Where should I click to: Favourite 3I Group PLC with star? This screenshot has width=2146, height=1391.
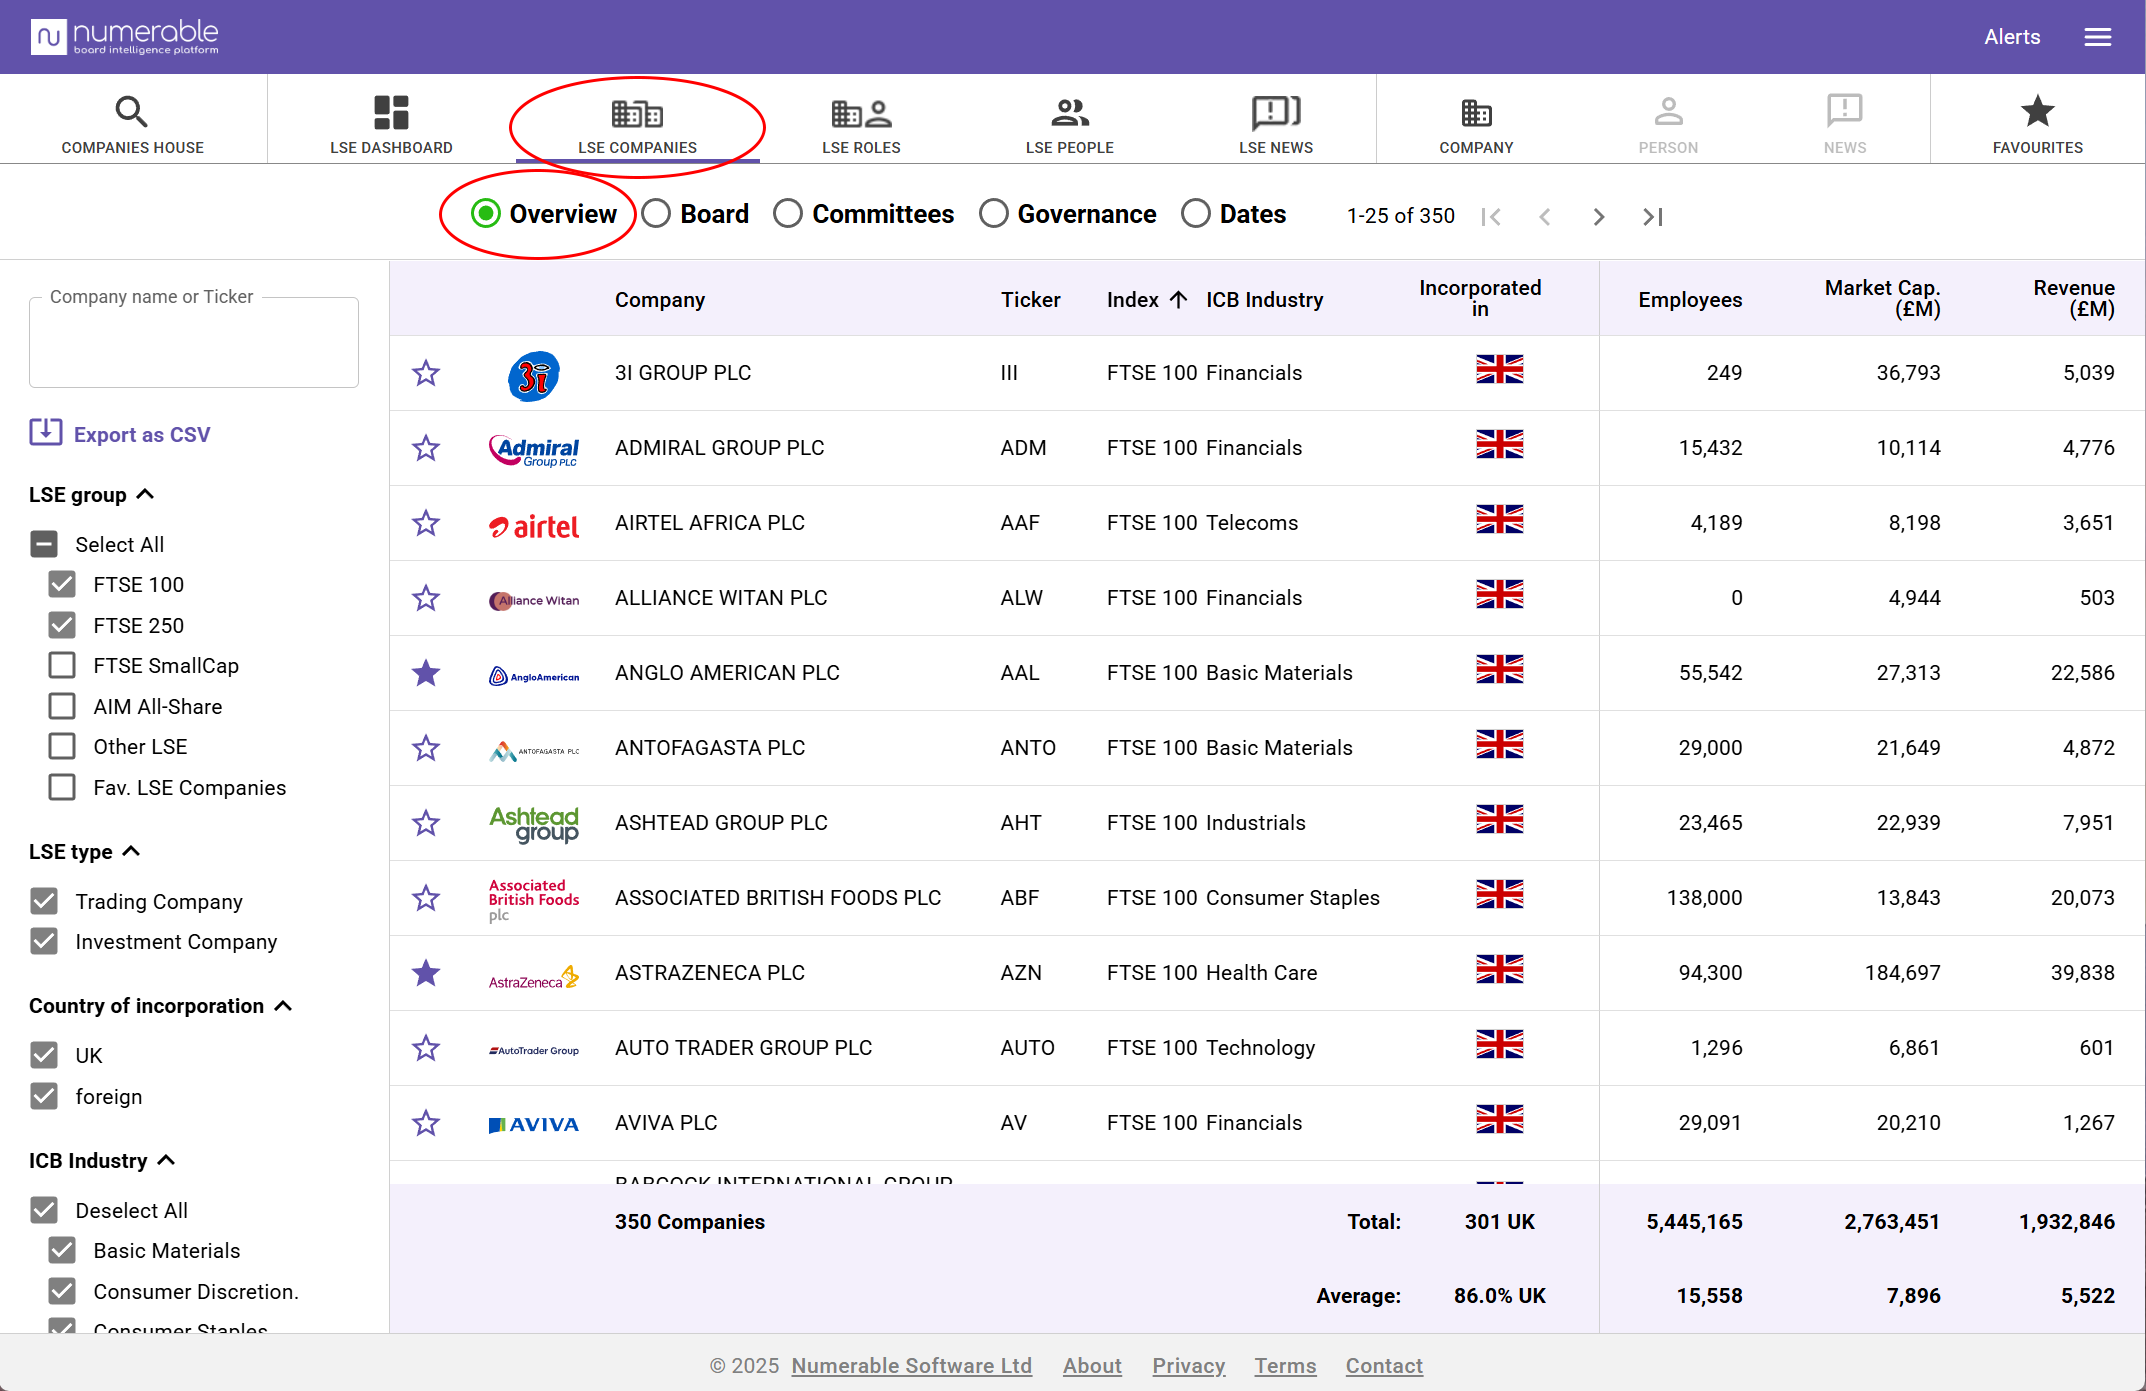(426, 373)
